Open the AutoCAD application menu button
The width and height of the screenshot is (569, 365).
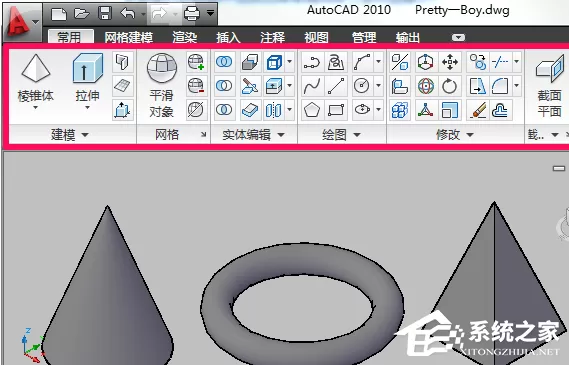click(x=21, y=21)
